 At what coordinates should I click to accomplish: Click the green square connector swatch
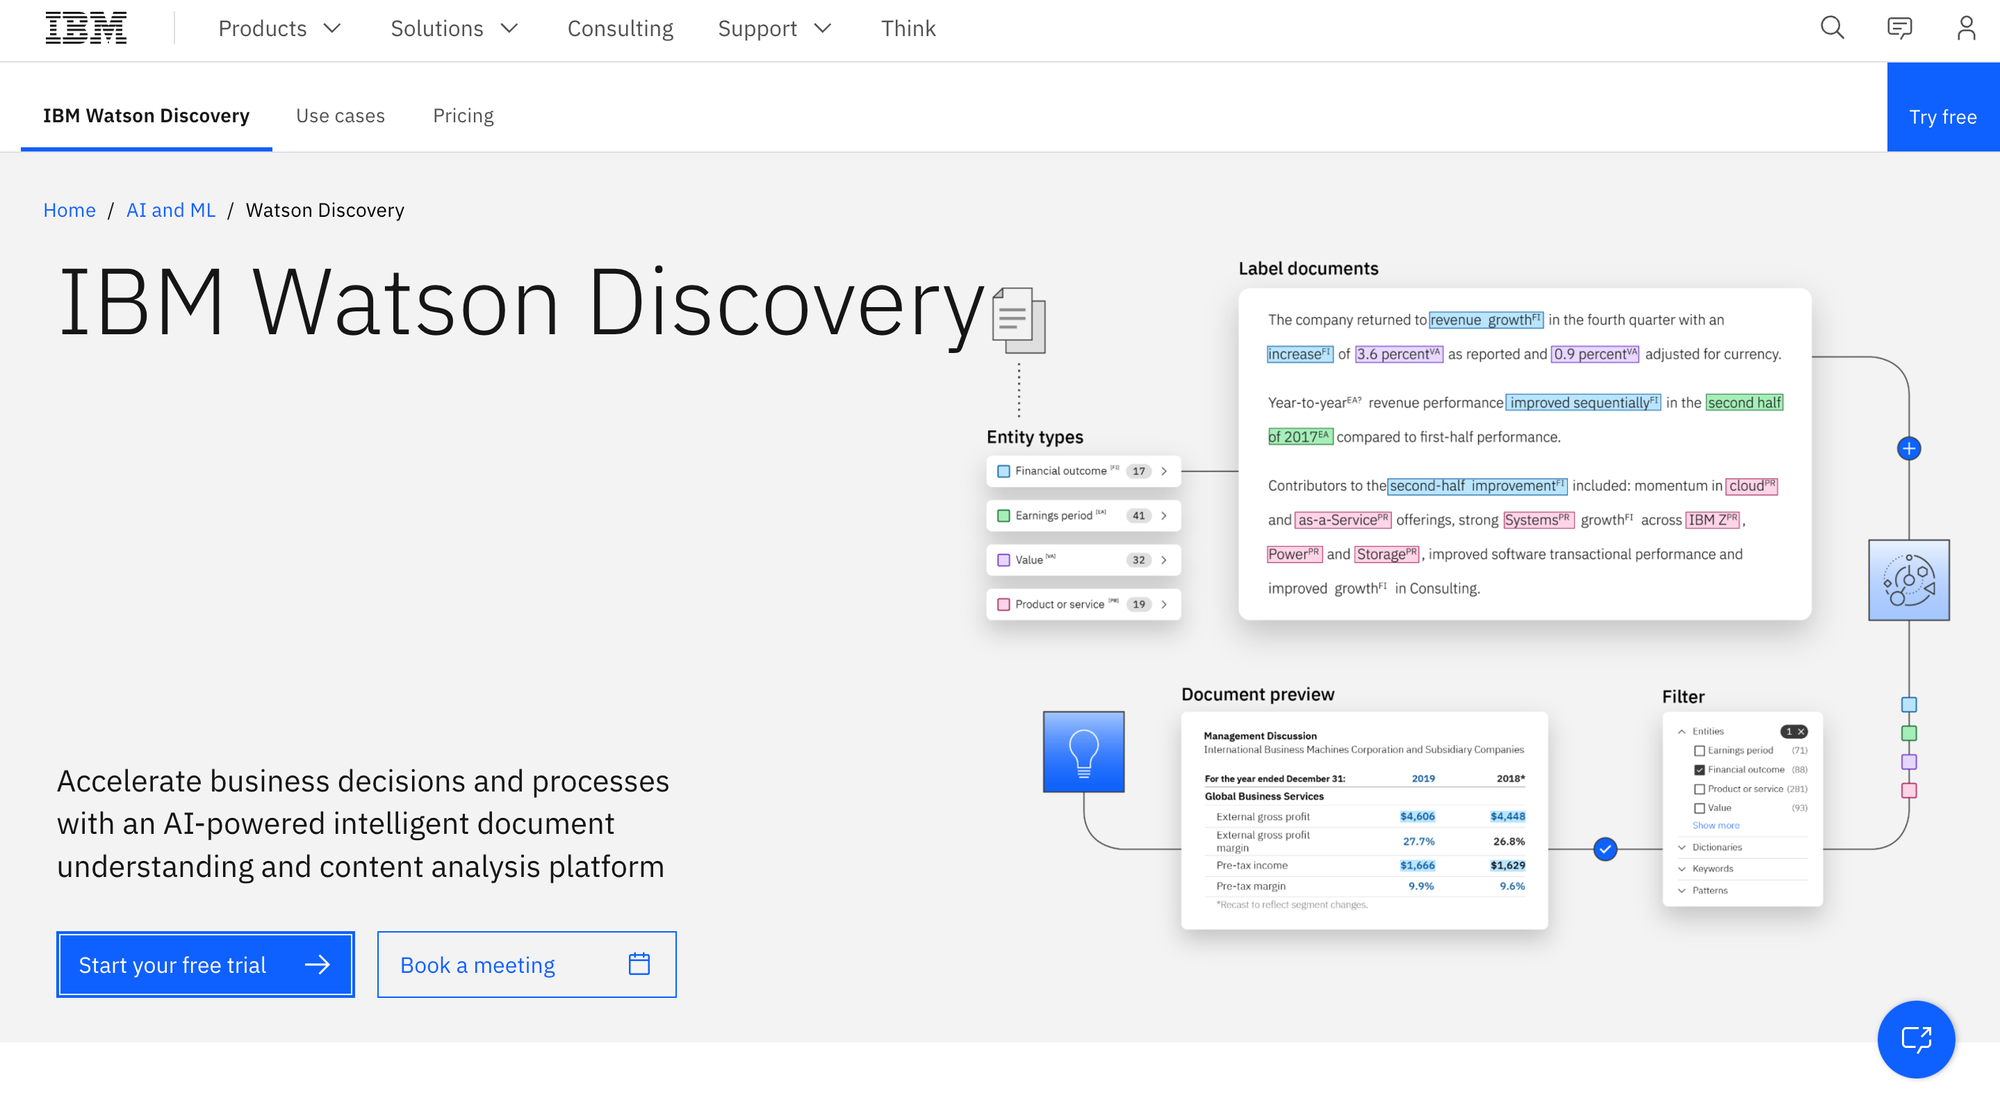click(x=1909, y=733)
